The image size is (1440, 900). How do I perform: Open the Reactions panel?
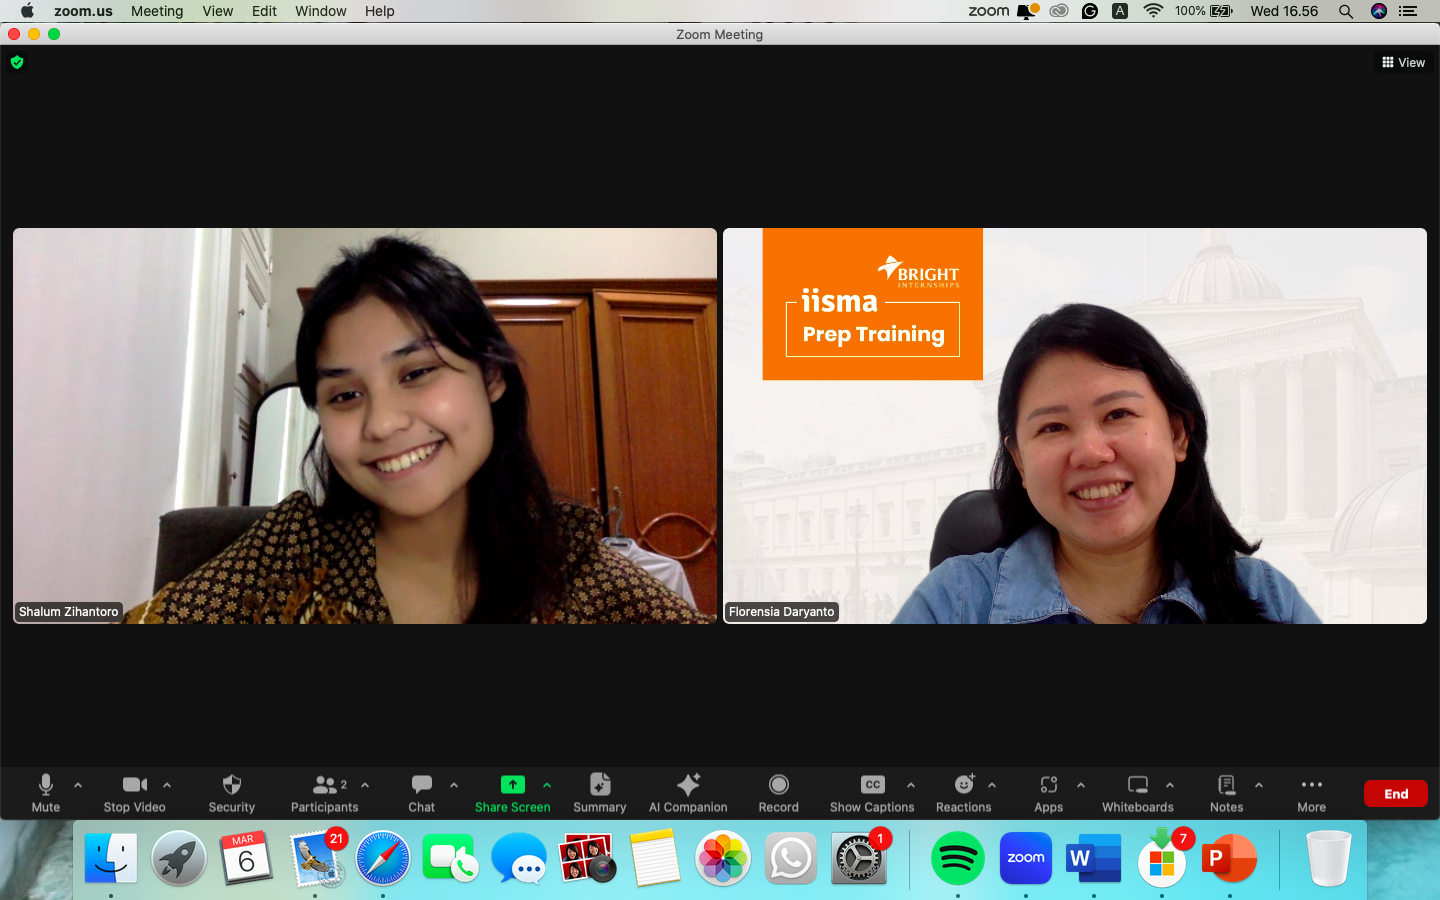tap(963, 793)
